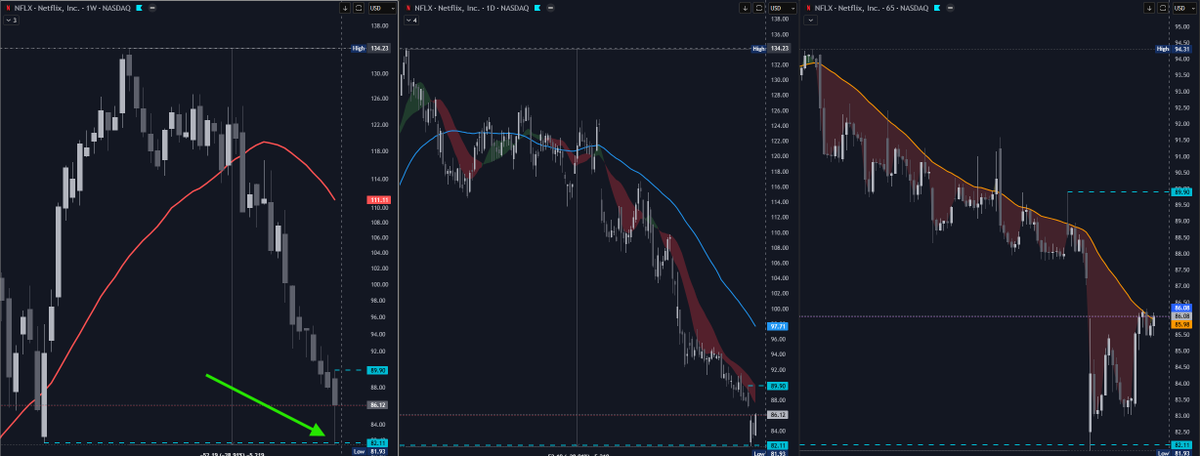Click the Netflix logo in the daily chart
Screen dimensions: 1200x456
point(408,8)
